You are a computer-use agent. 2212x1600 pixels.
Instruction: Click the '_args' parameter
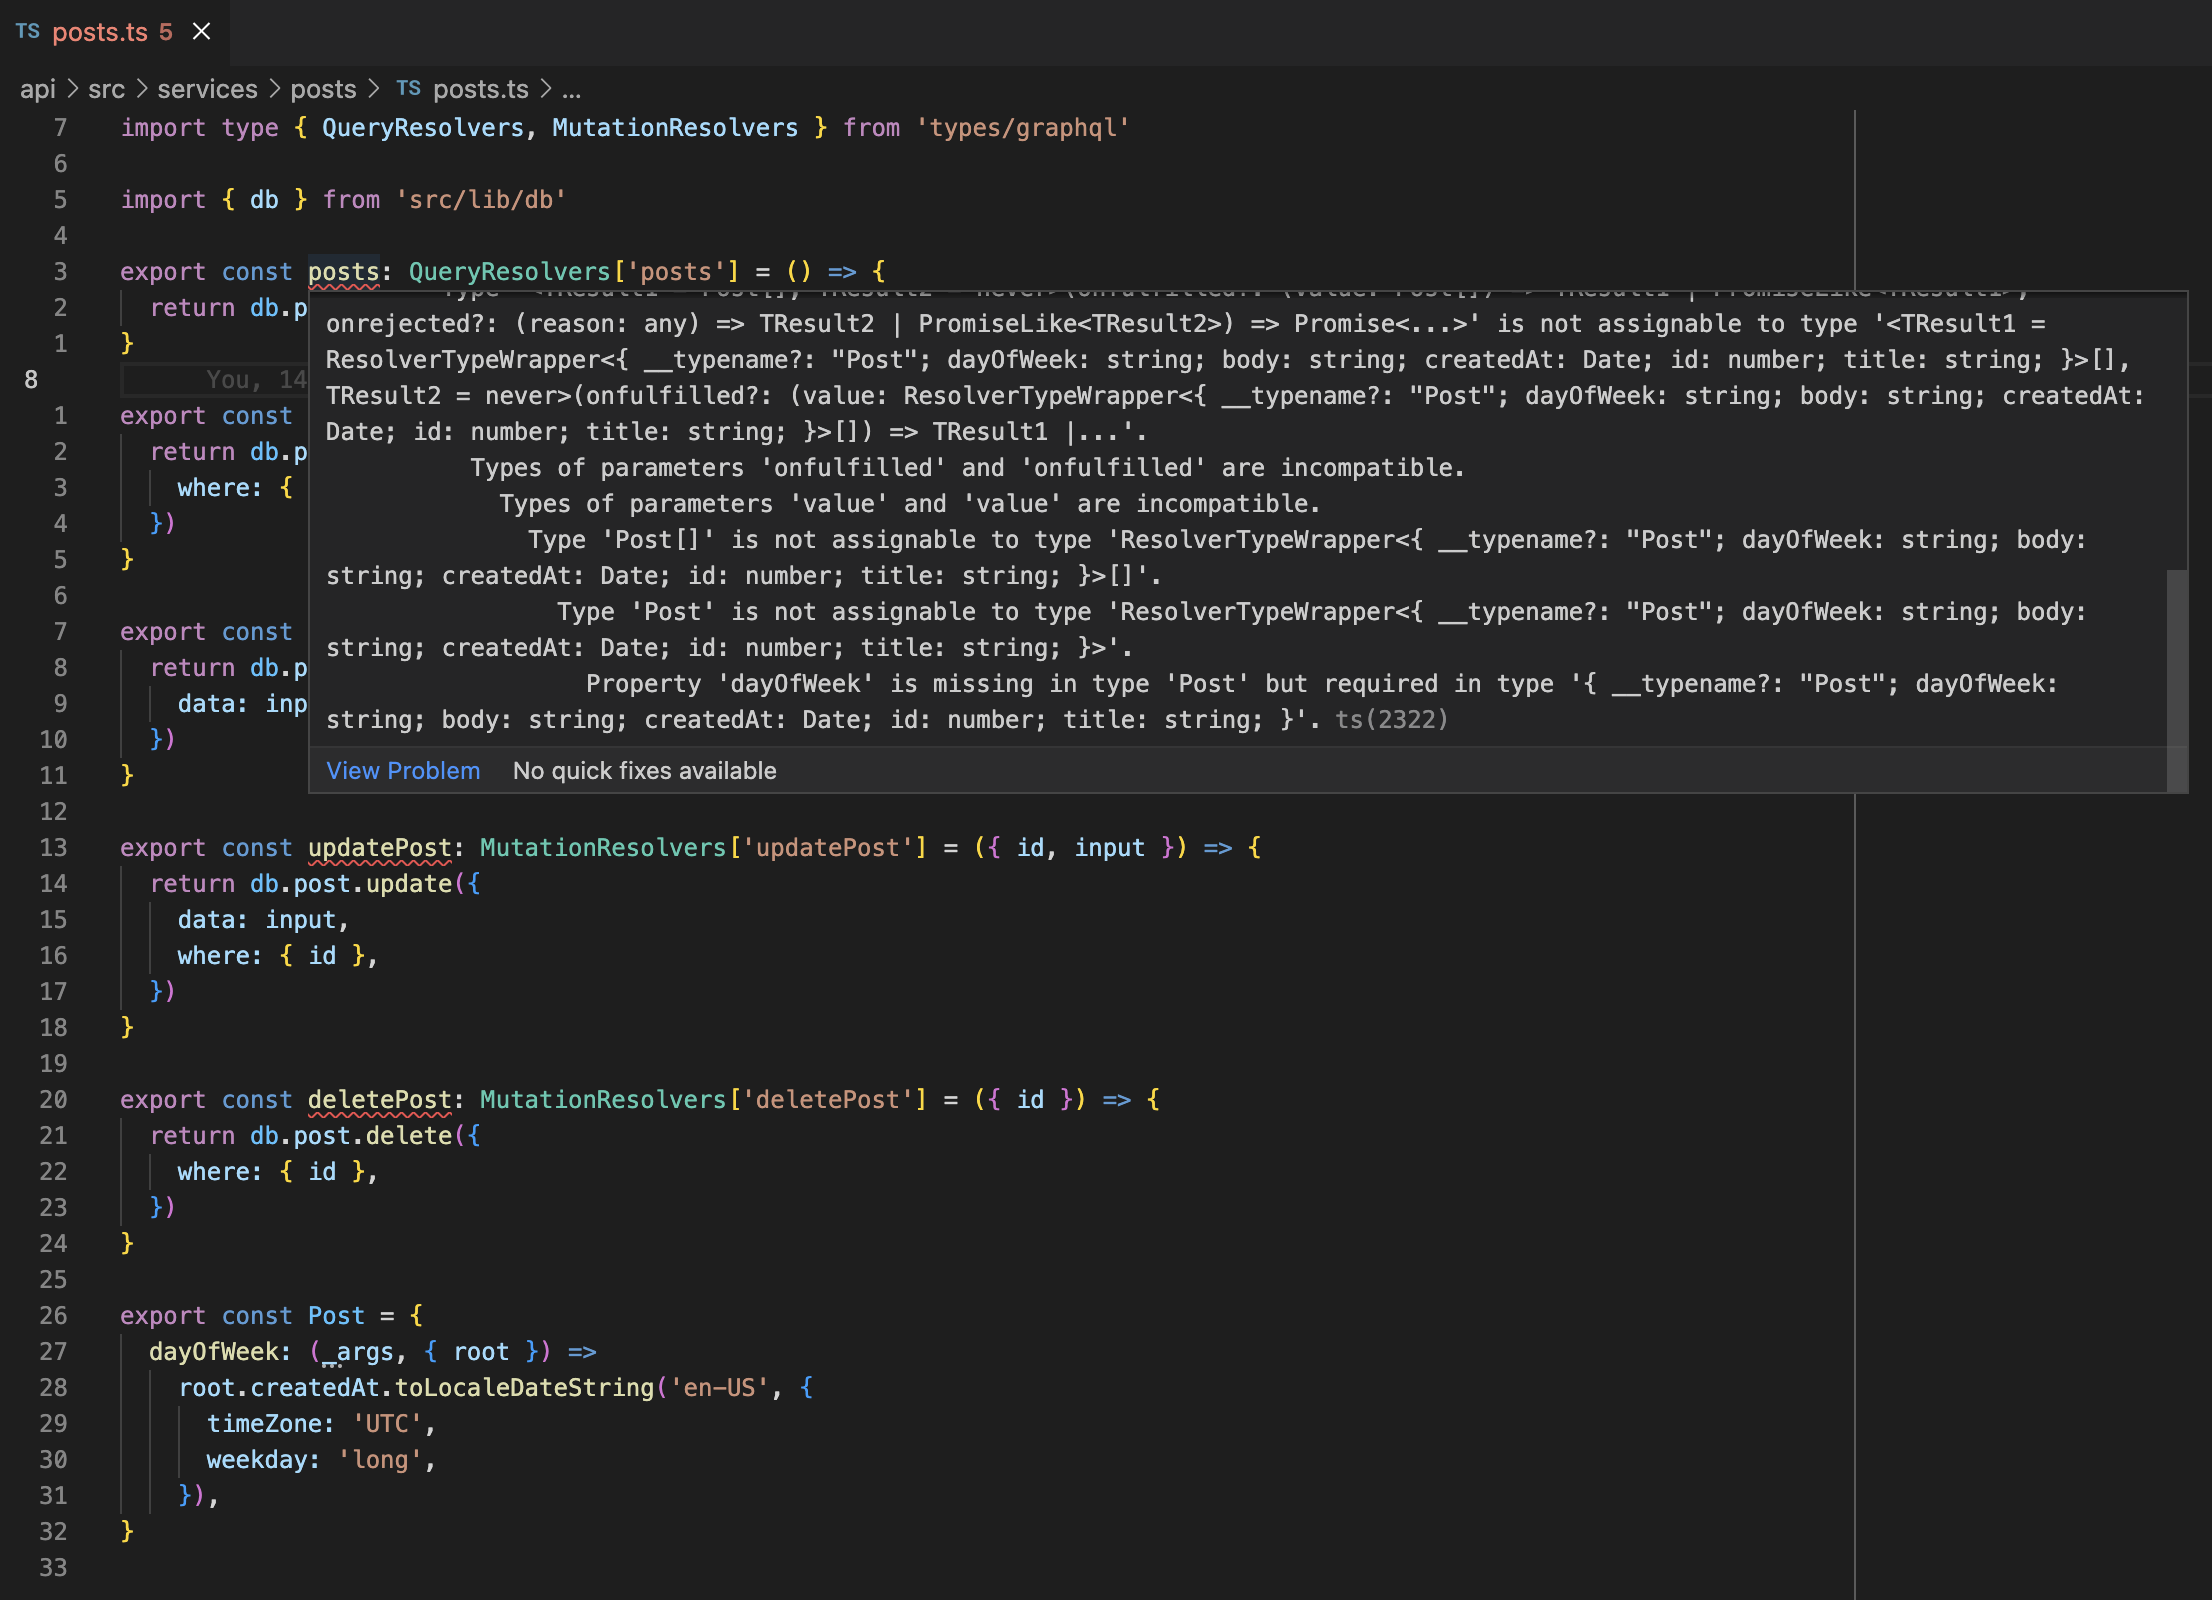pos(357,1352)
